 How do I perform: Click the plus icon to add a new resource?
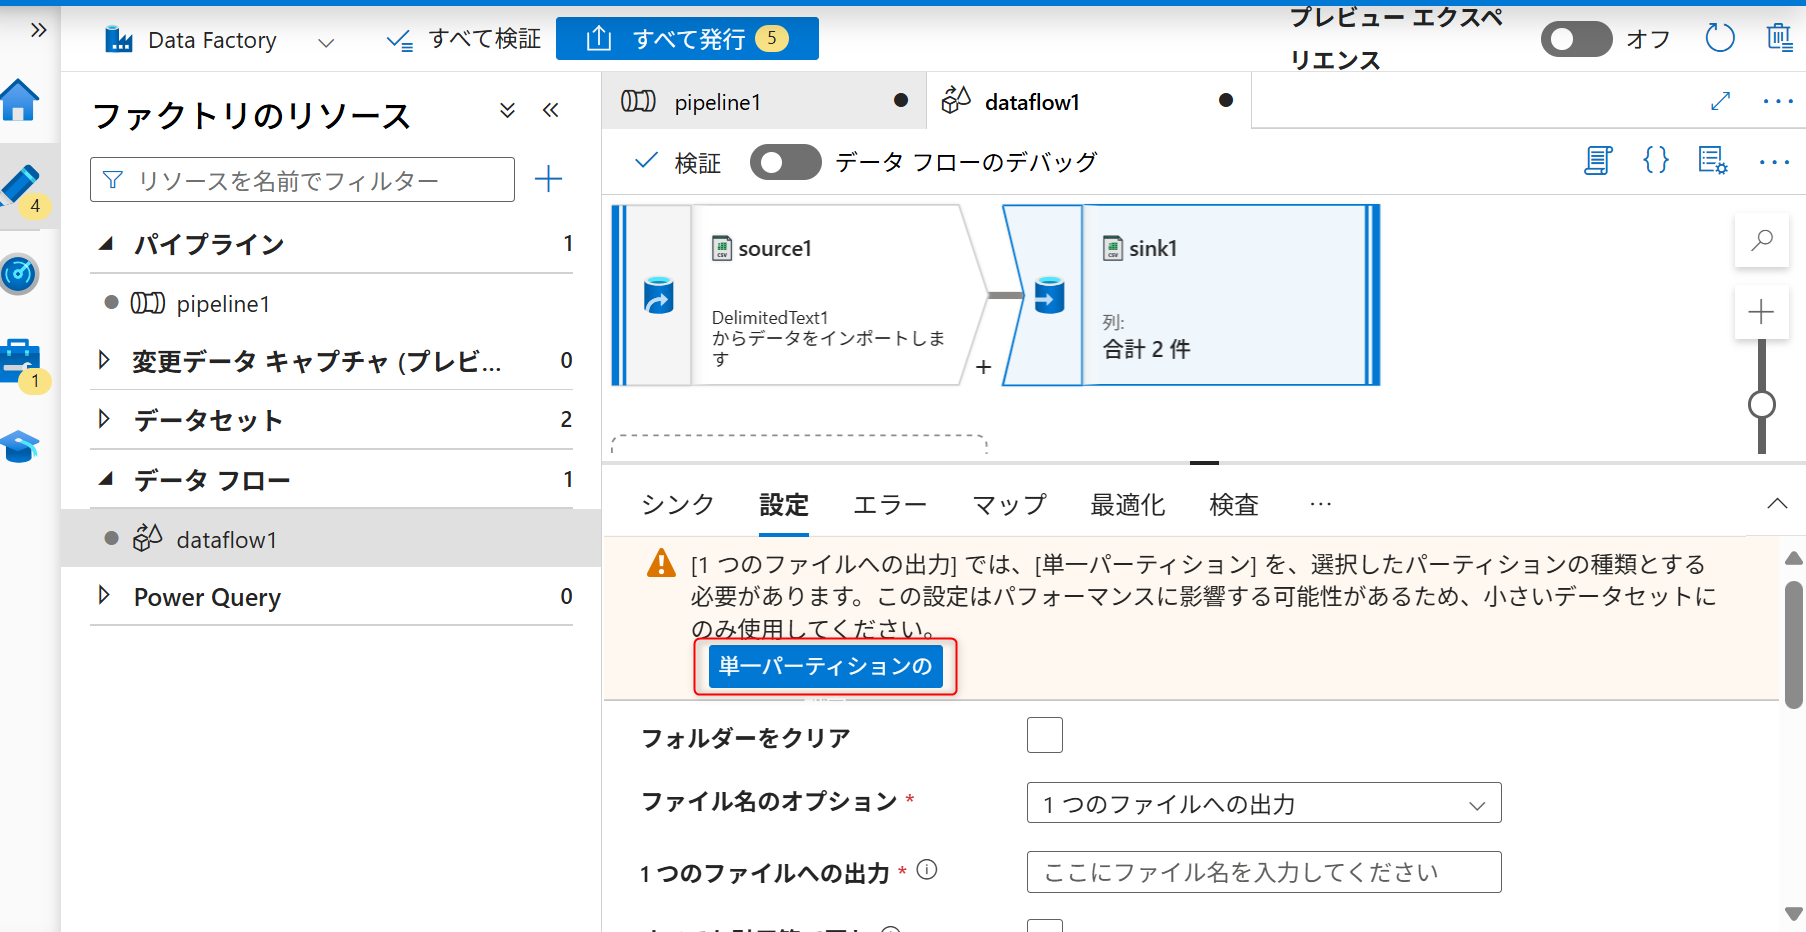[548, 178]
